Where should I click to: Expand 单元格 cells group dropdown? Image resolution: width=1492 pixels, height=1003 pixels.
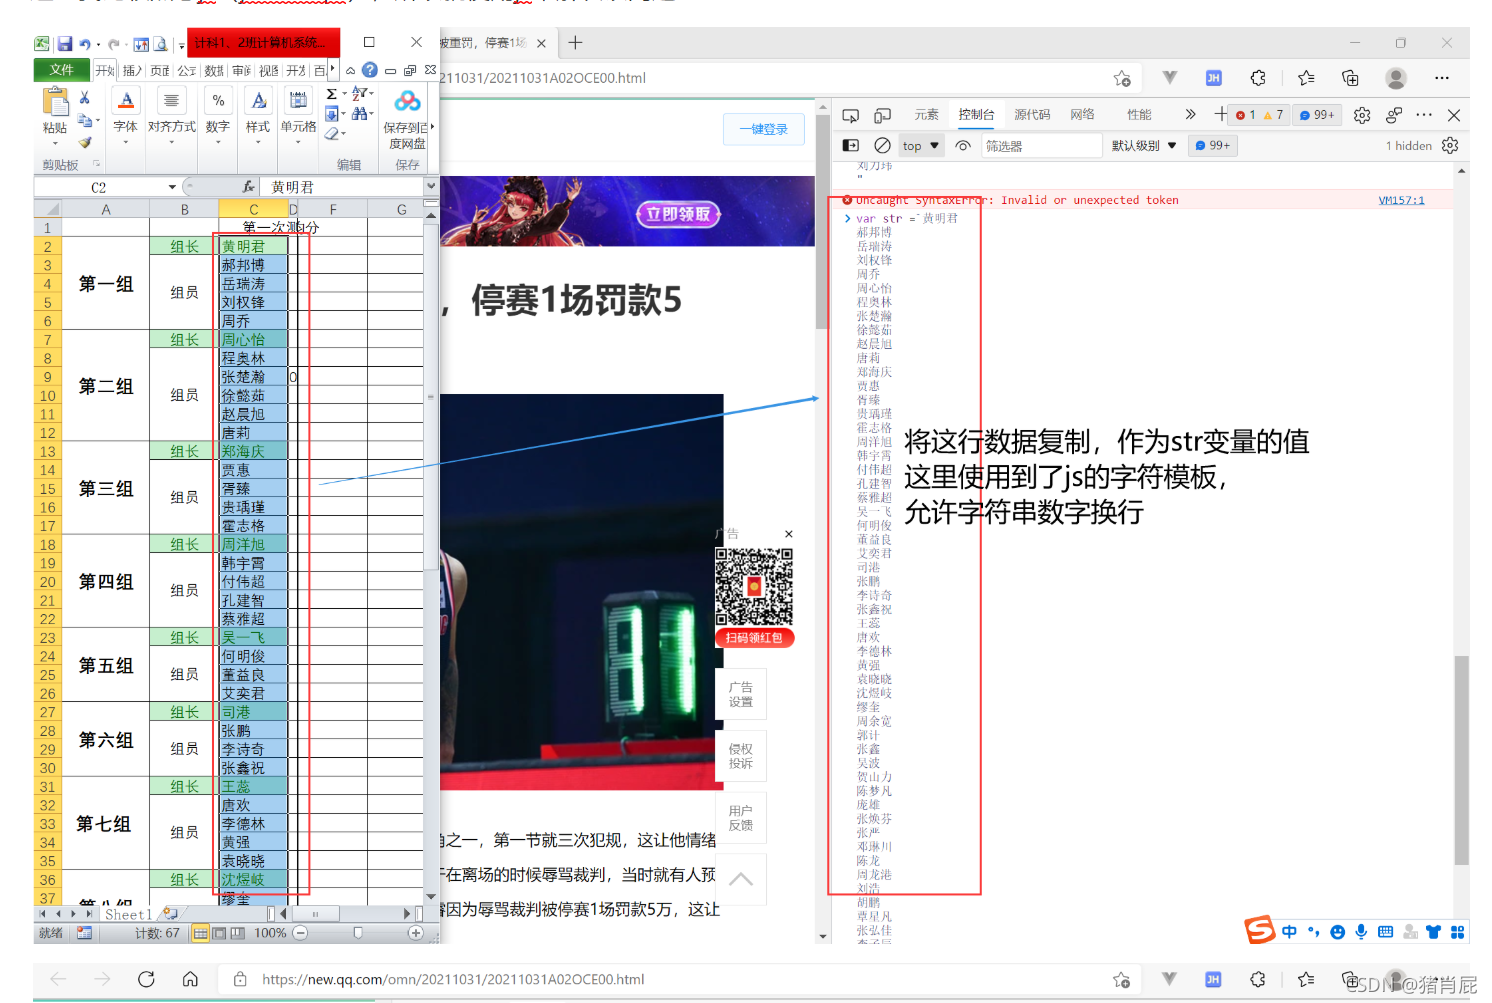(x=298, y=142)
